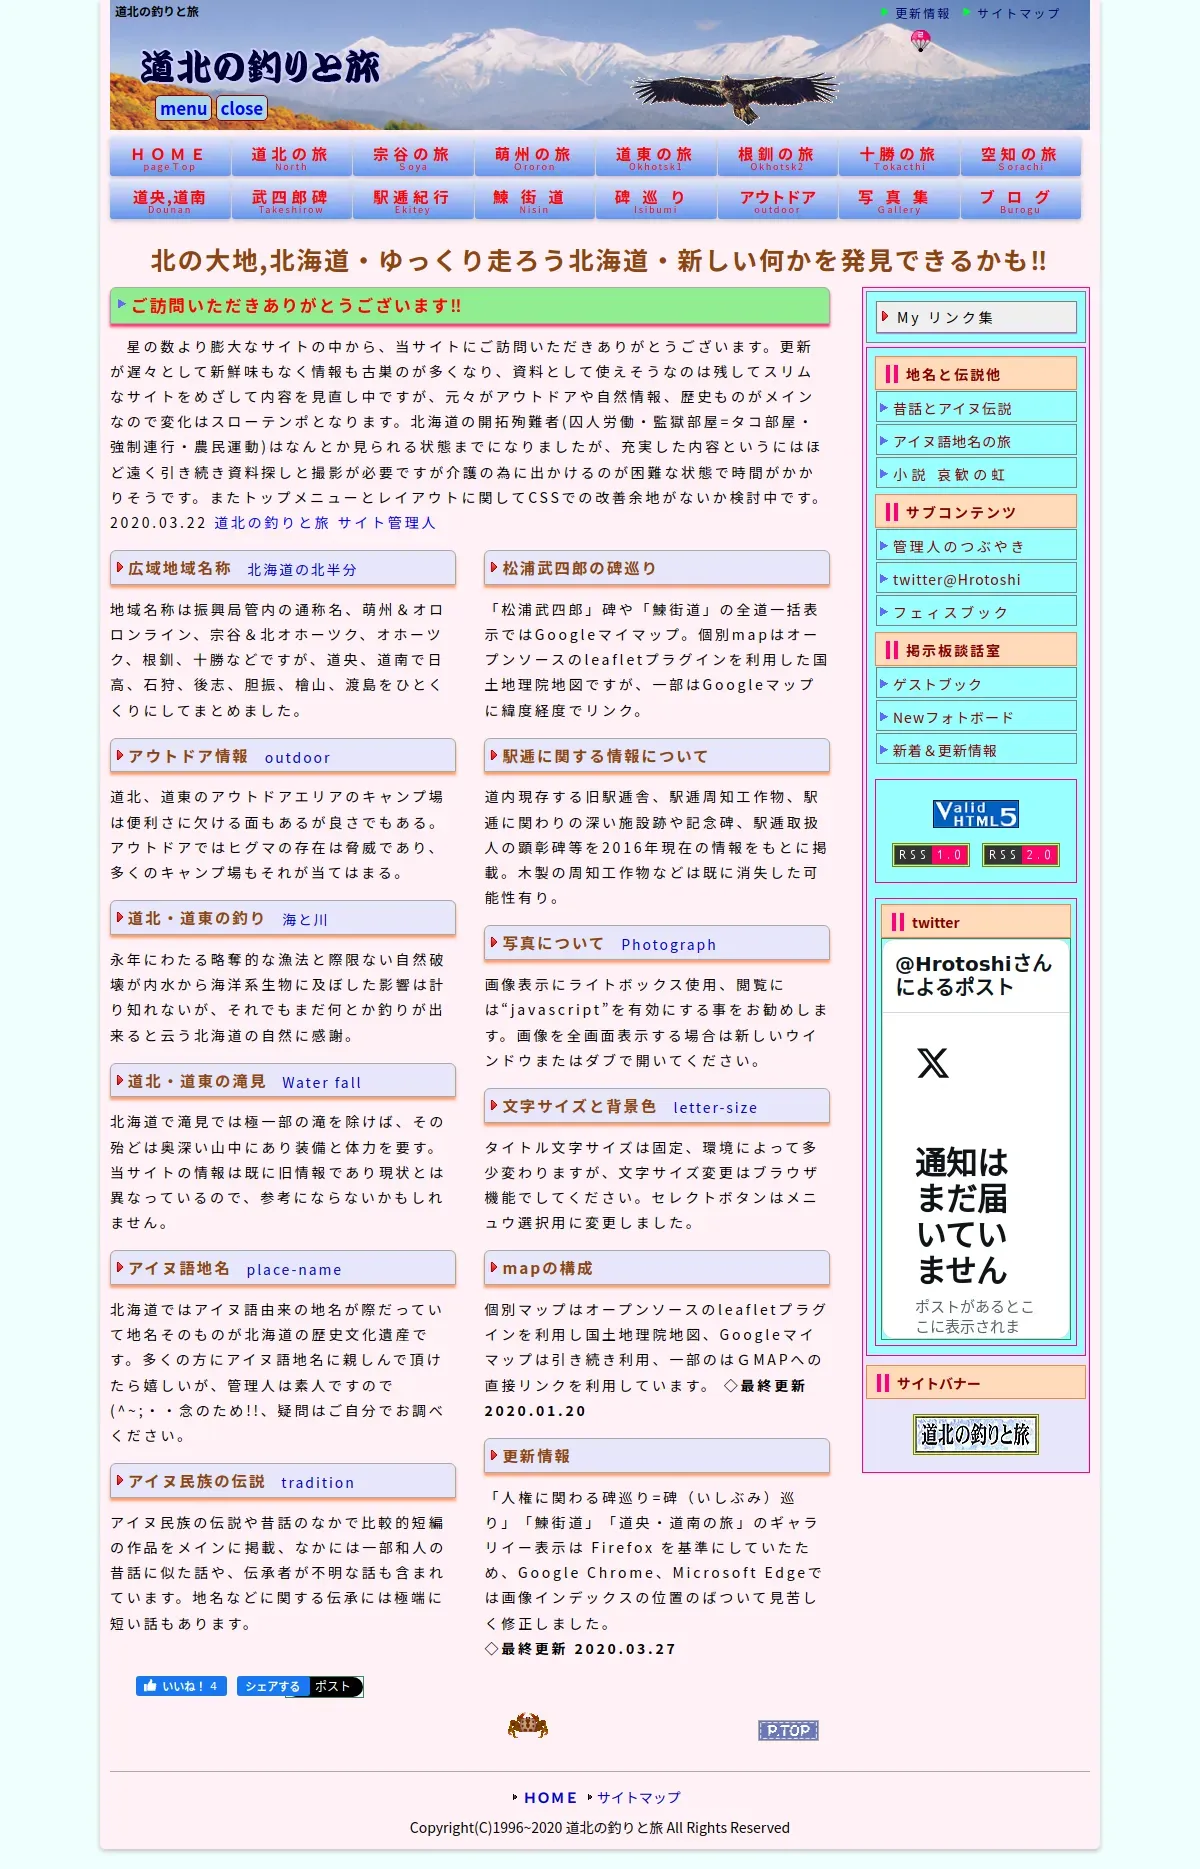This screenshot has height=1869, width=1200.
Task: Click the アイヌ民族の伝説 tradition heading
Action: [283, 1481]
